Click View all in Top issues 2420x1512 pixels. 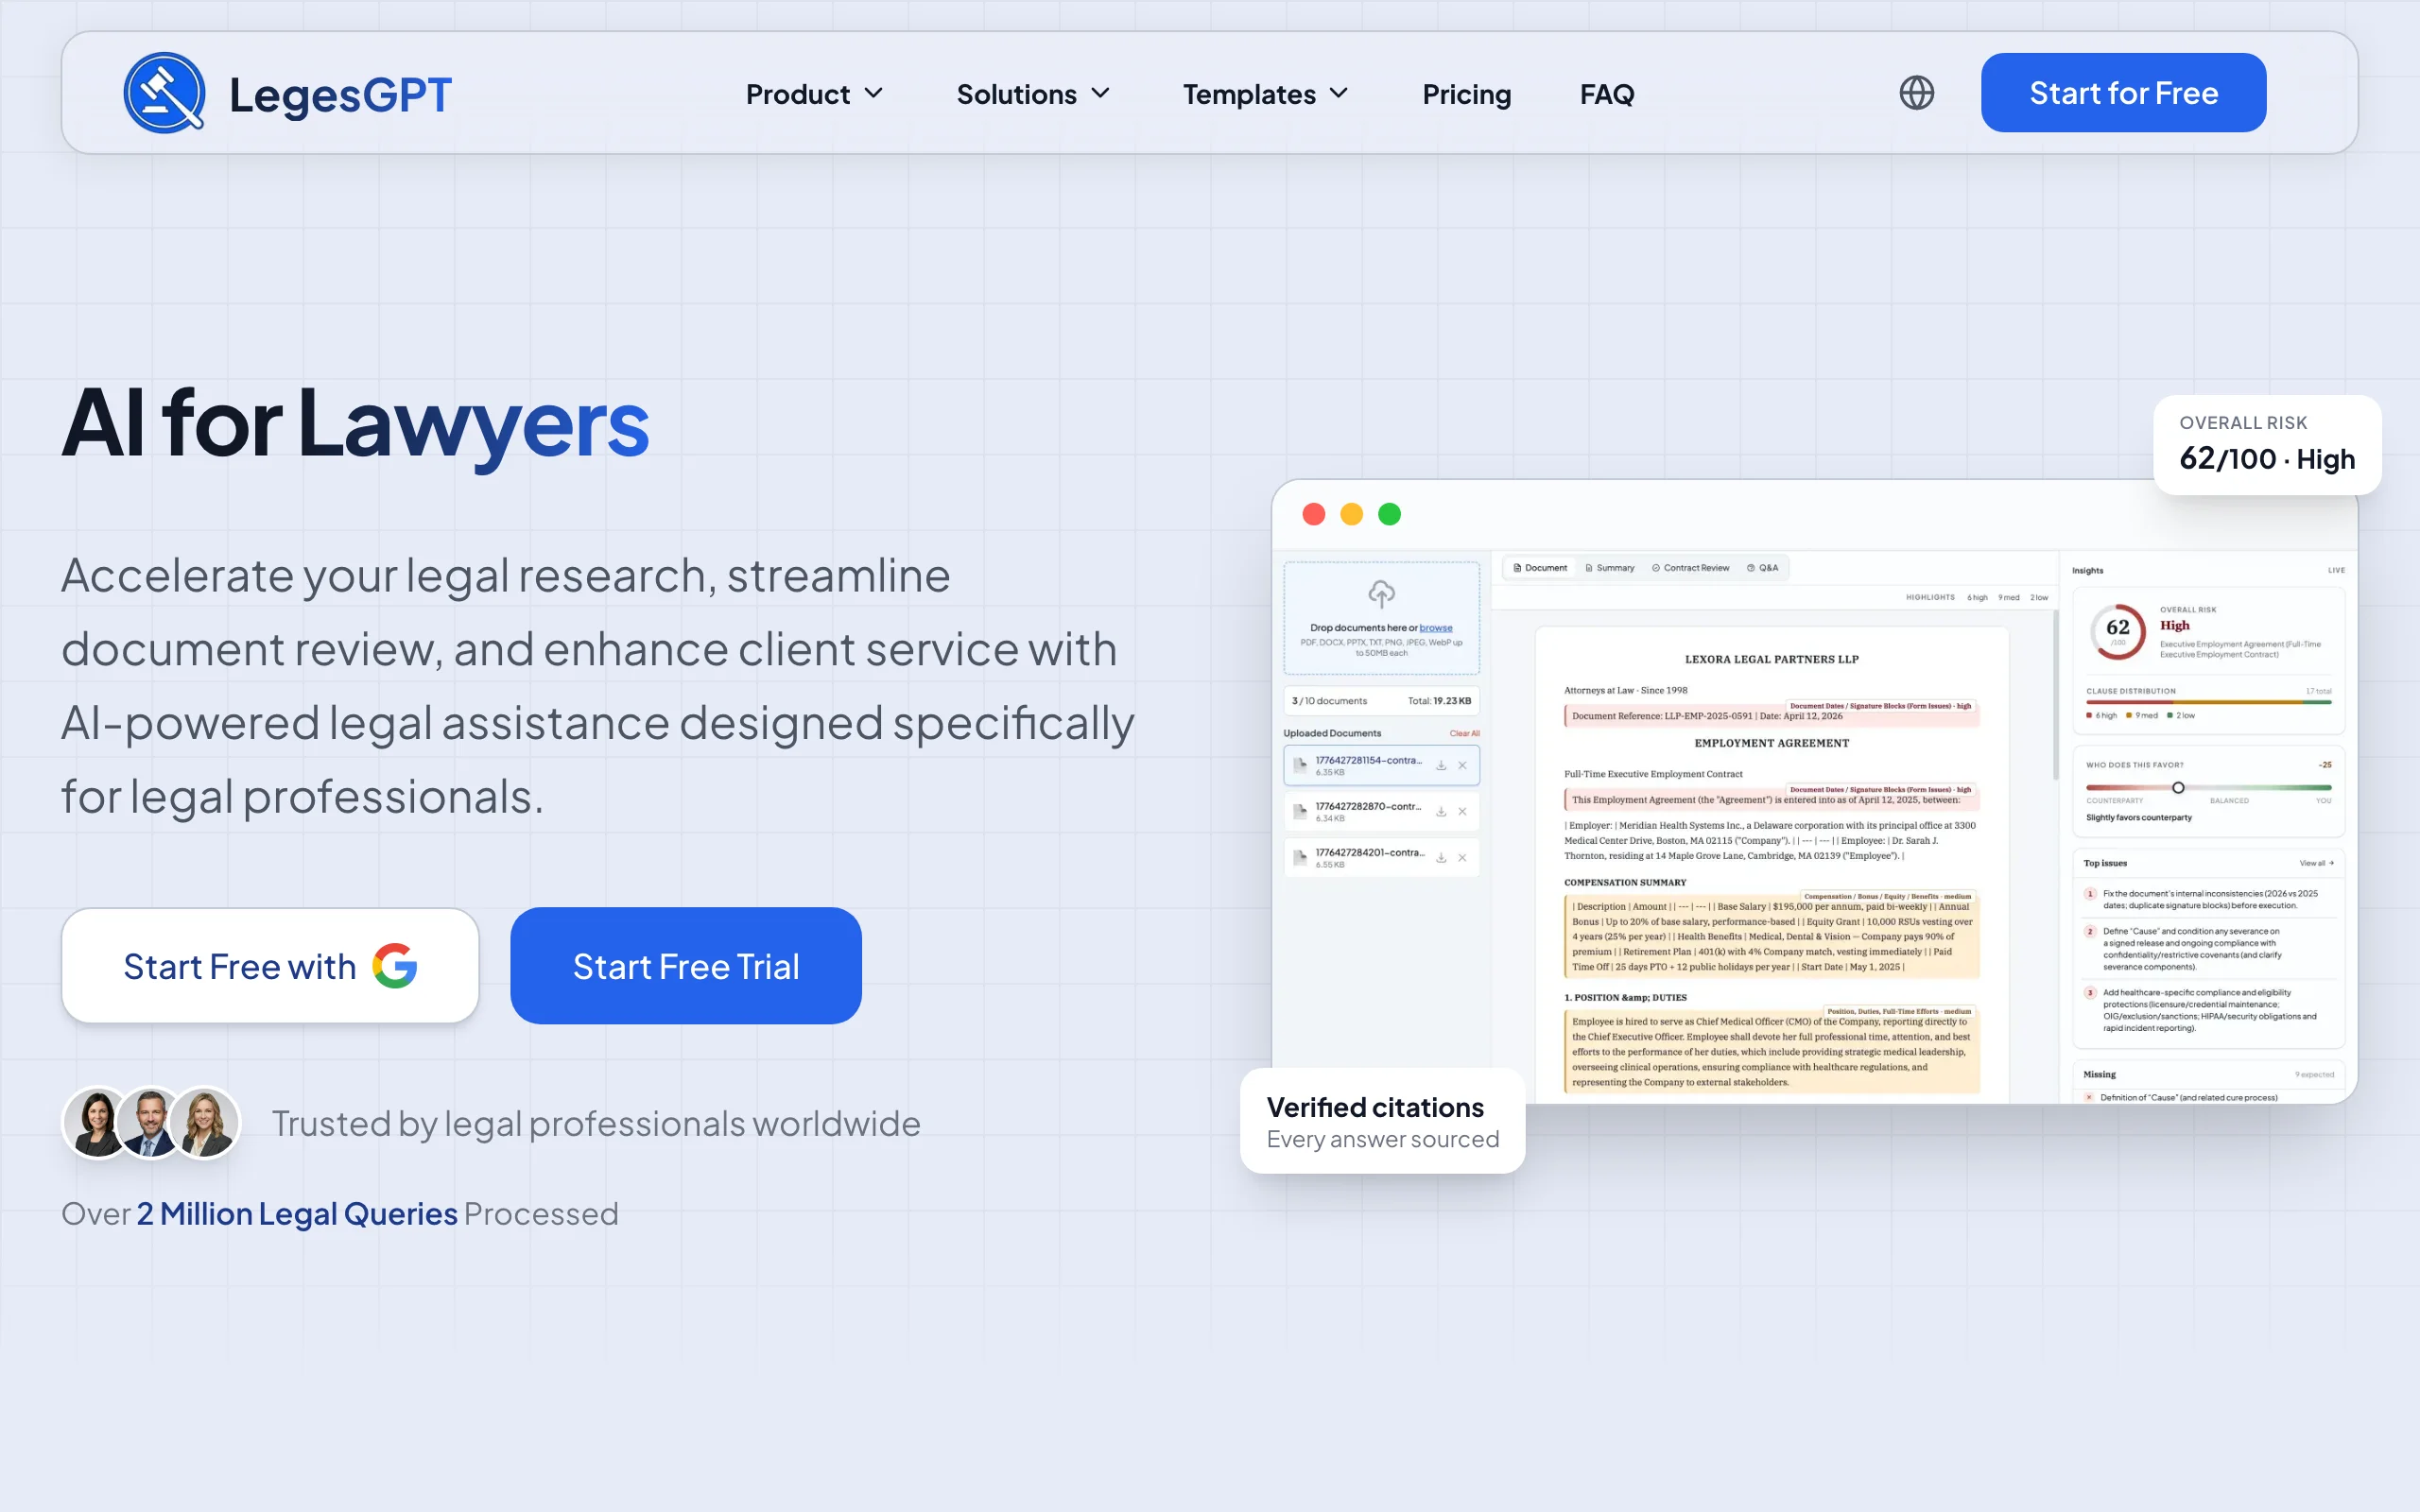click(x=2316, y=863)
